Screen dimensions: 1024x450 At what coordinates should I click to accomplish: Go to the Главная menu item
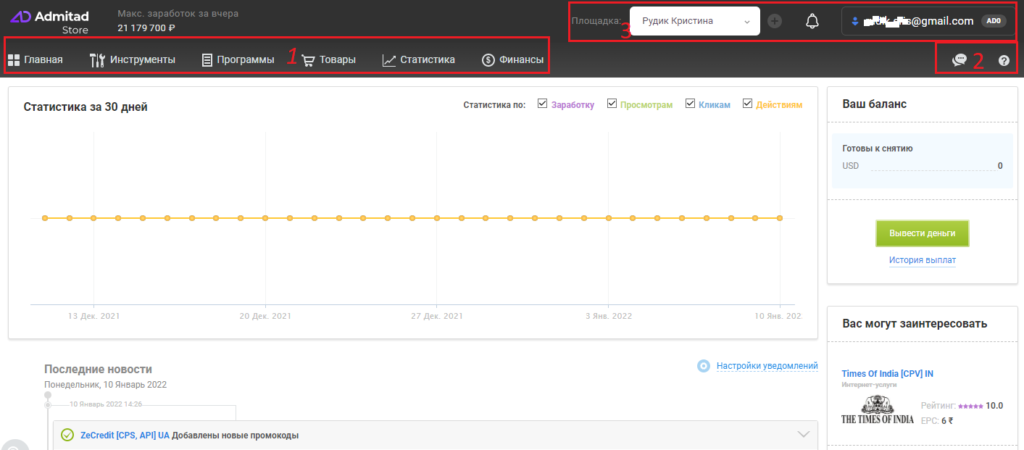click(35, 60)
